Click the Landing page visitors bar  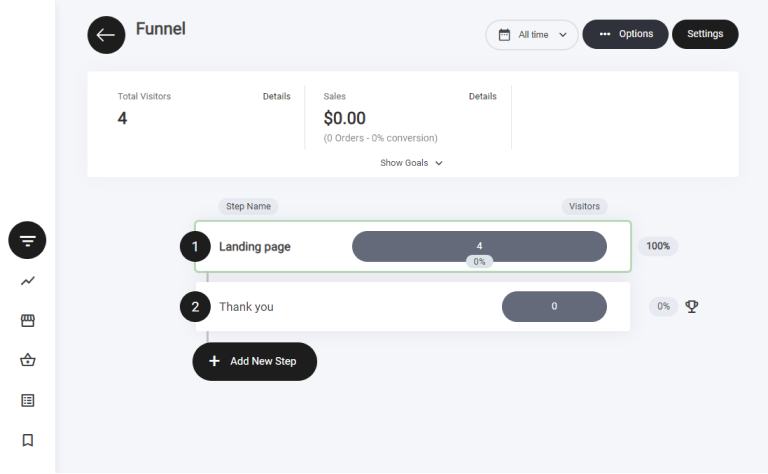479,245
